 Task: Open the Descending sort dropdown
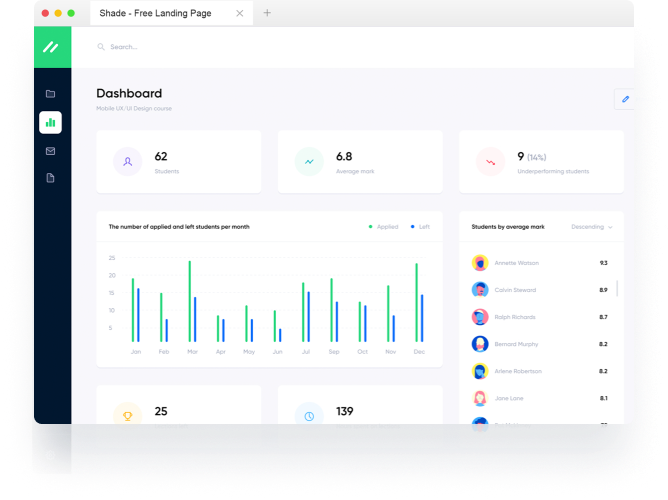(x=592, y=227)
